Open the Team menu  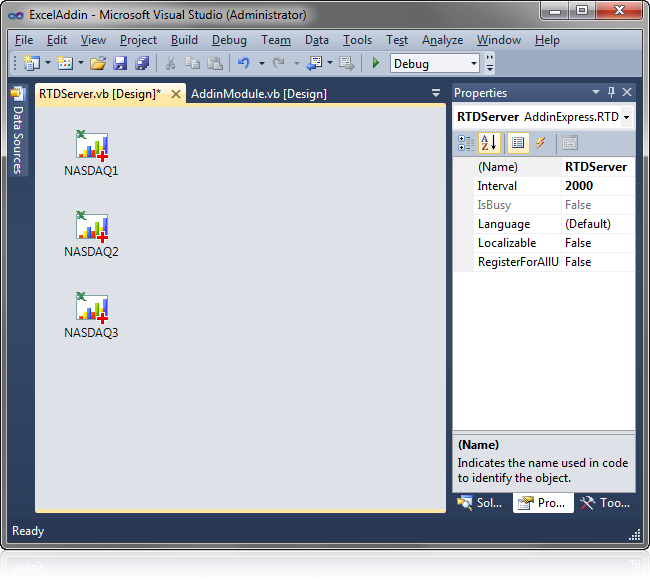click(x=276, y=40)
